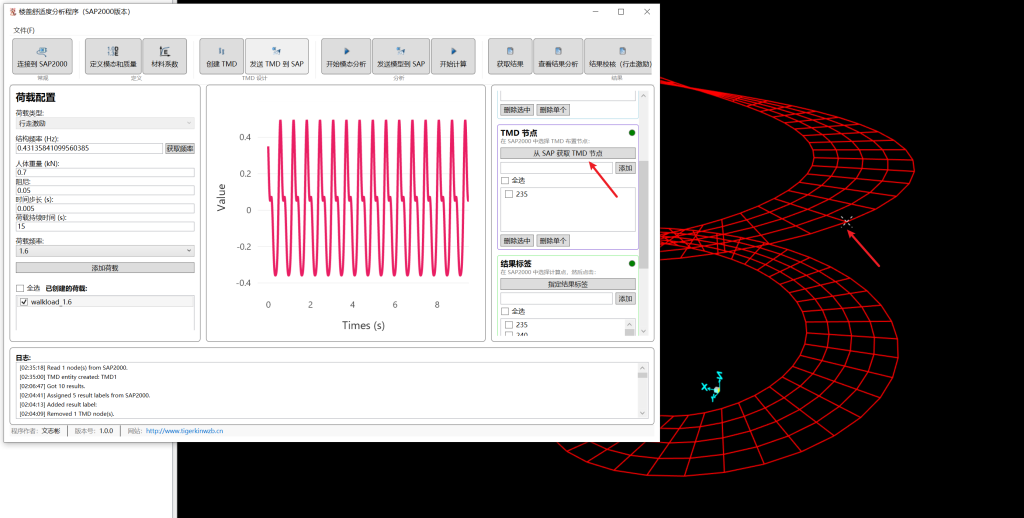Open the 材料系数 tool

[165, 56]
